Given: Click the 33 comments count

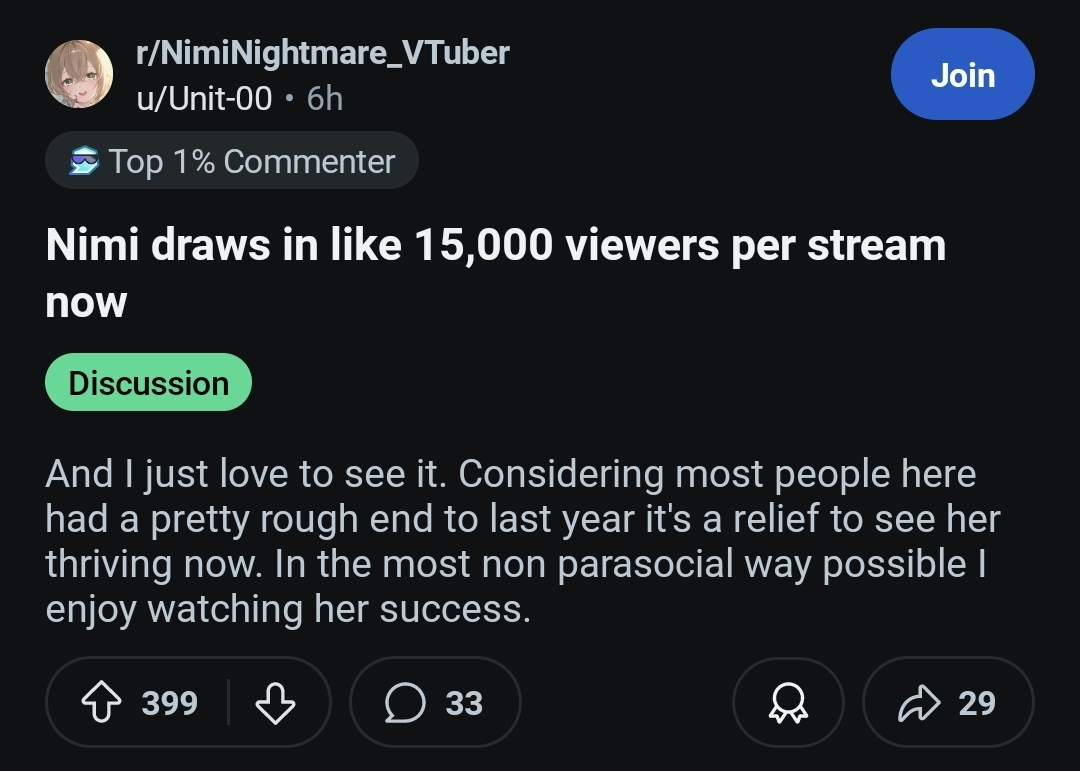Looking at the screenshot, I should click(464, 703).
